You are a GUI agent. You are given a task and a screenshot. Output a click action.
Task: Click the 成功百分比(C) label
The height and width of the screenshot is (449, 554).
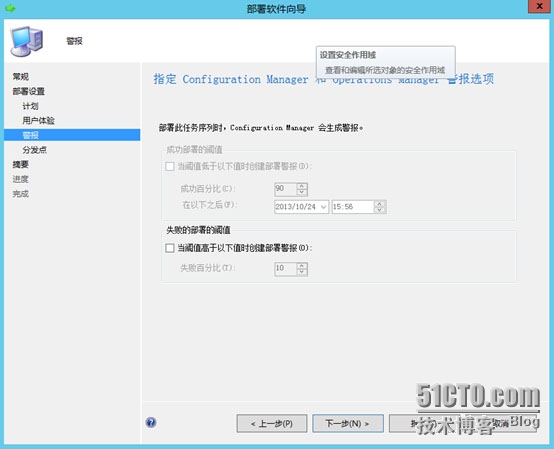208,189
